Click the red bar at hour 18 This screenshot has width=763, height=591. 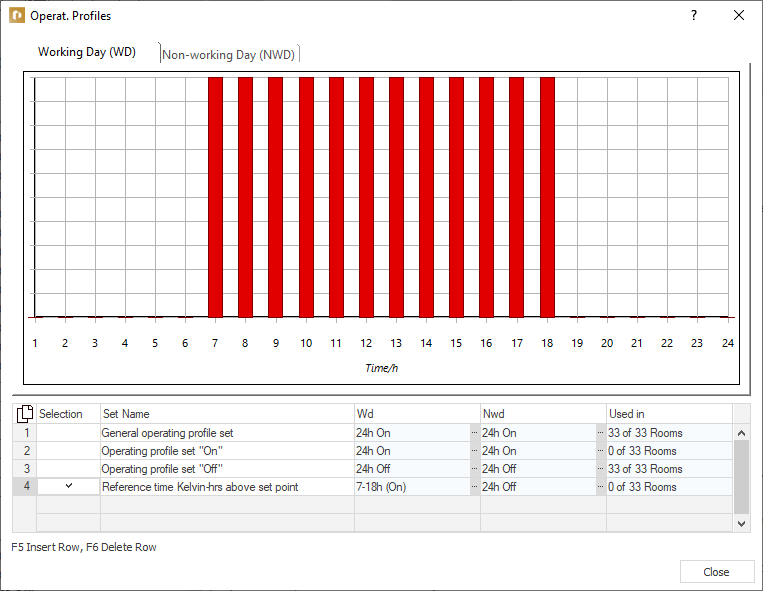pyautogui.click(x=547, y=197)
